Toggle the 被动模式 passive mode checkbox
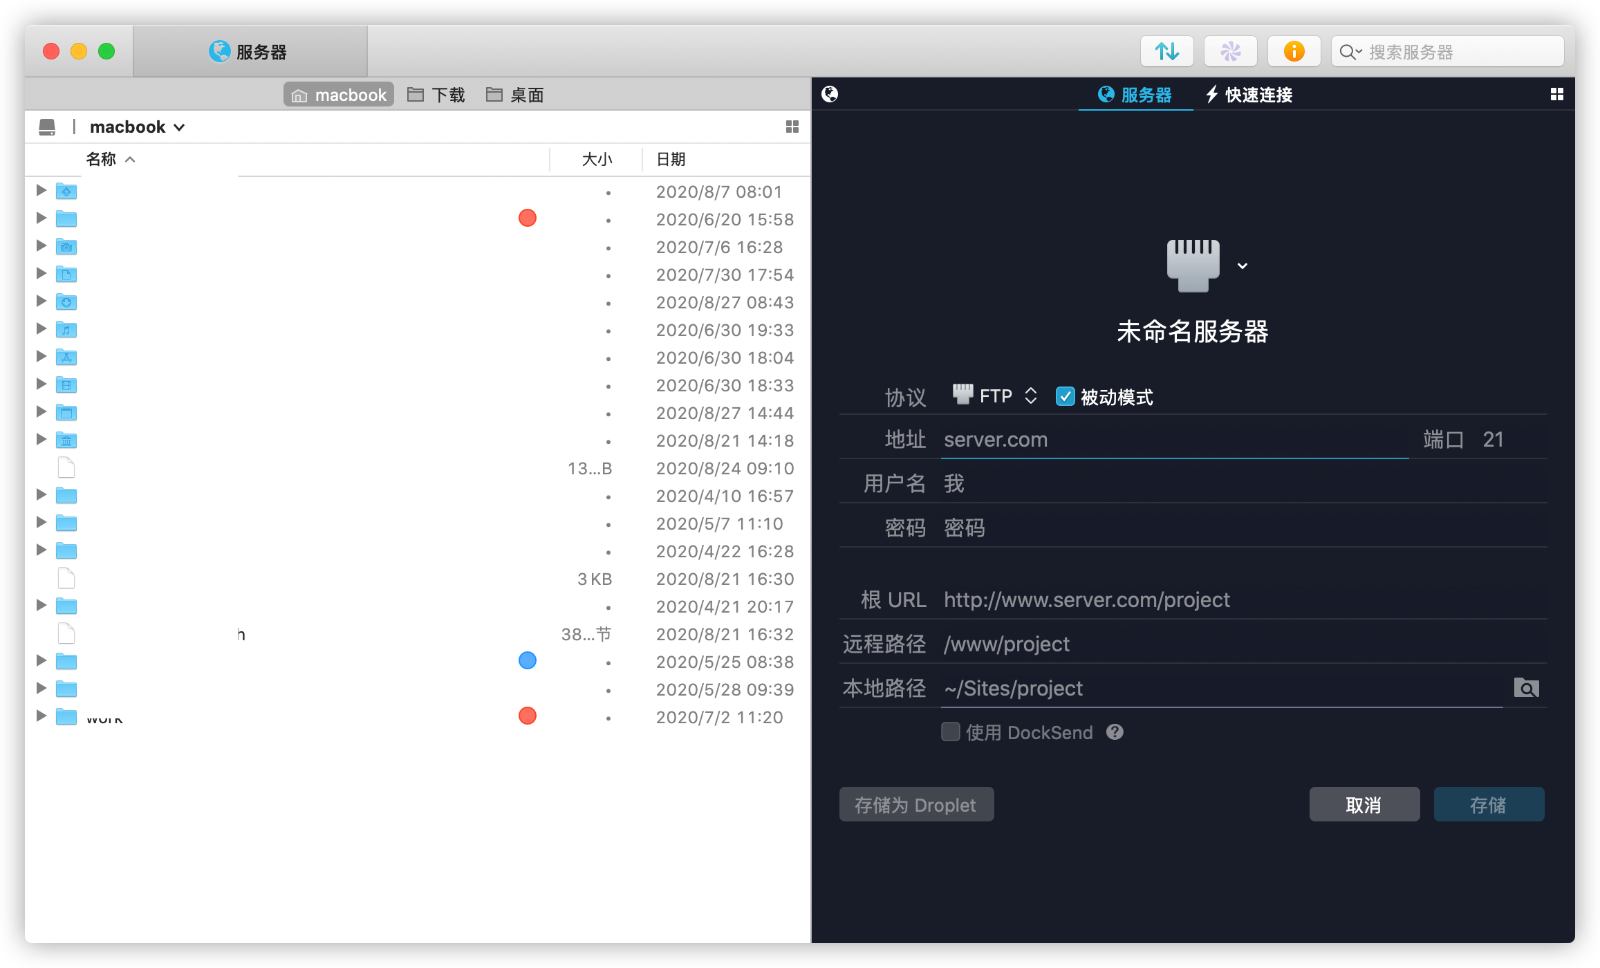 point(1065,396)
